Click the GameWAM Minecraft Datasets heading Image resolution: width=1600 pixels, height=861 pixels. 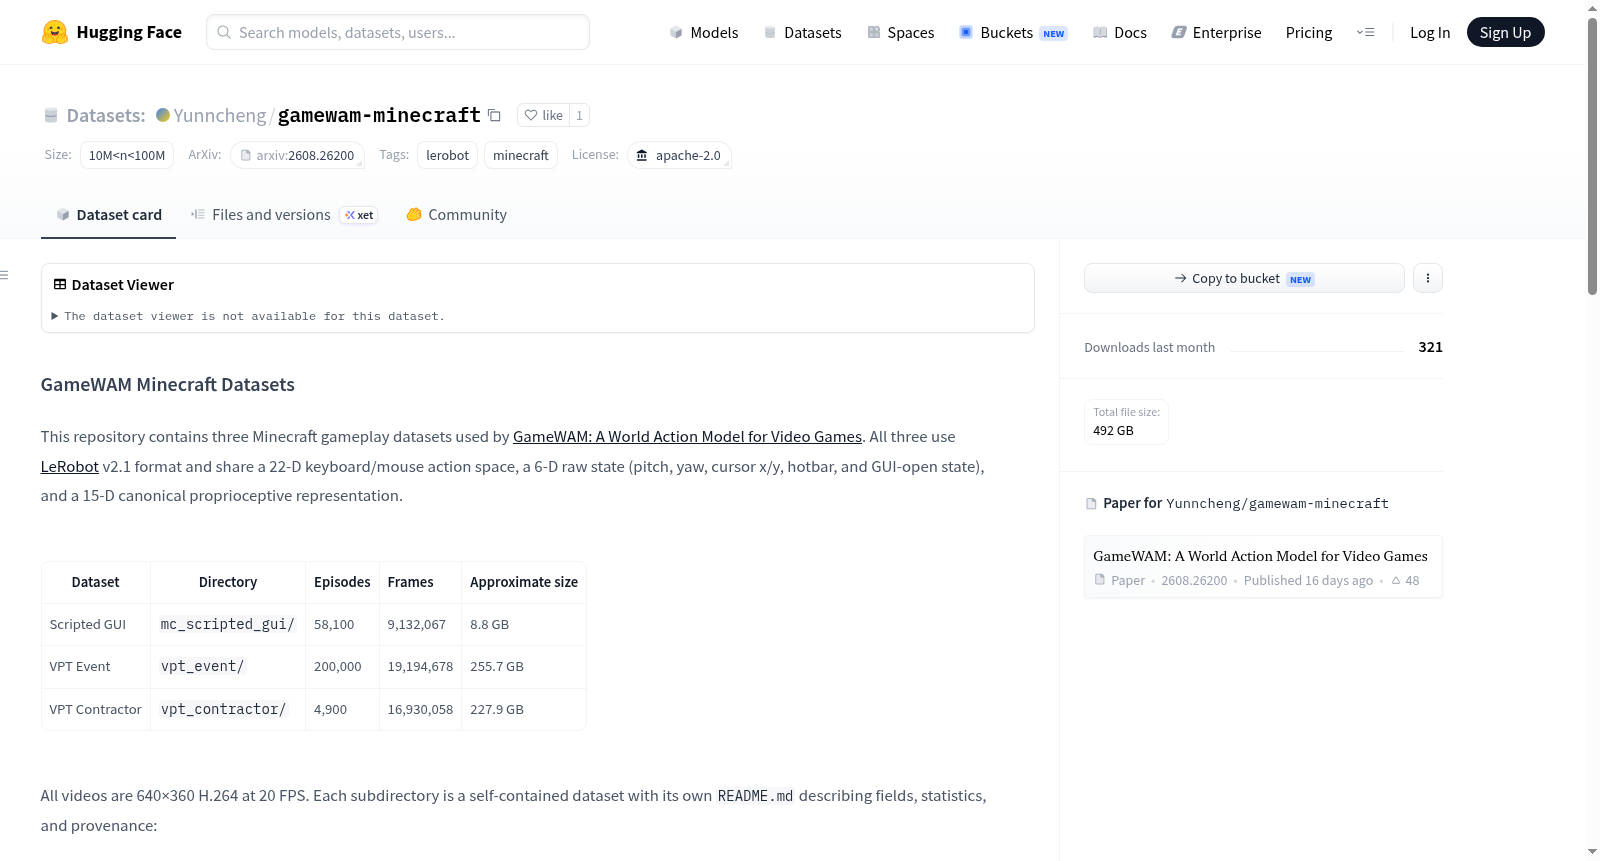click(168, 385)
